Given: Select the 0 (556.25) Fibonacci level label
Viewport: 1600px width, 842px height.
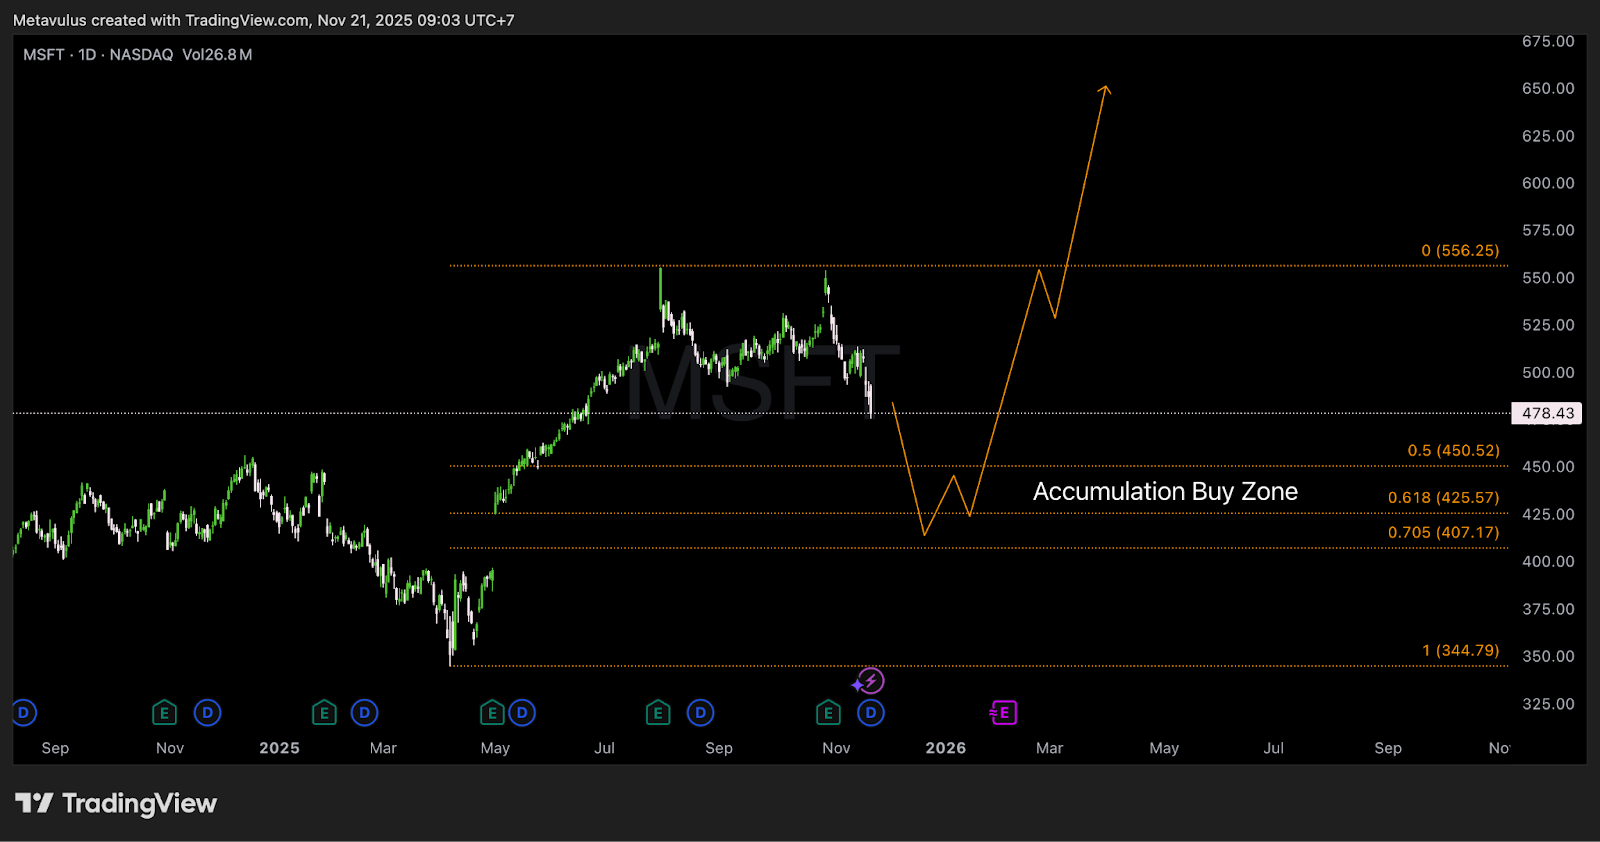Looking at the screenshot, I should click(1460, 251).
